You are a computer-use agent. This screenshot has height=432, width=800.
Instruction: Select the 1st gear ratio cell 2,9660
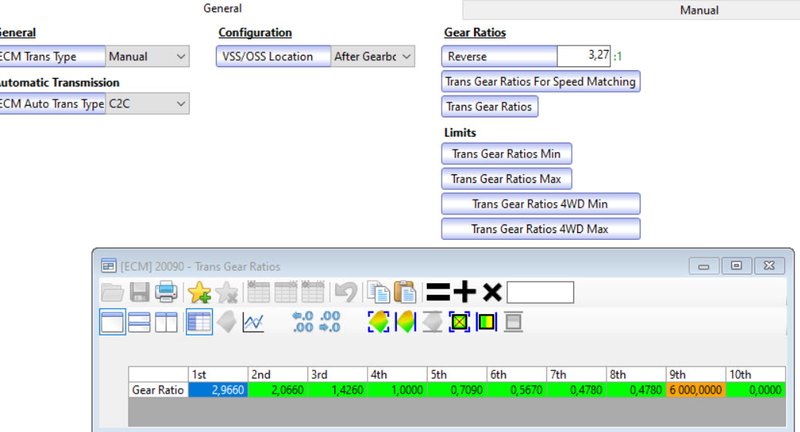coord(218,390)
